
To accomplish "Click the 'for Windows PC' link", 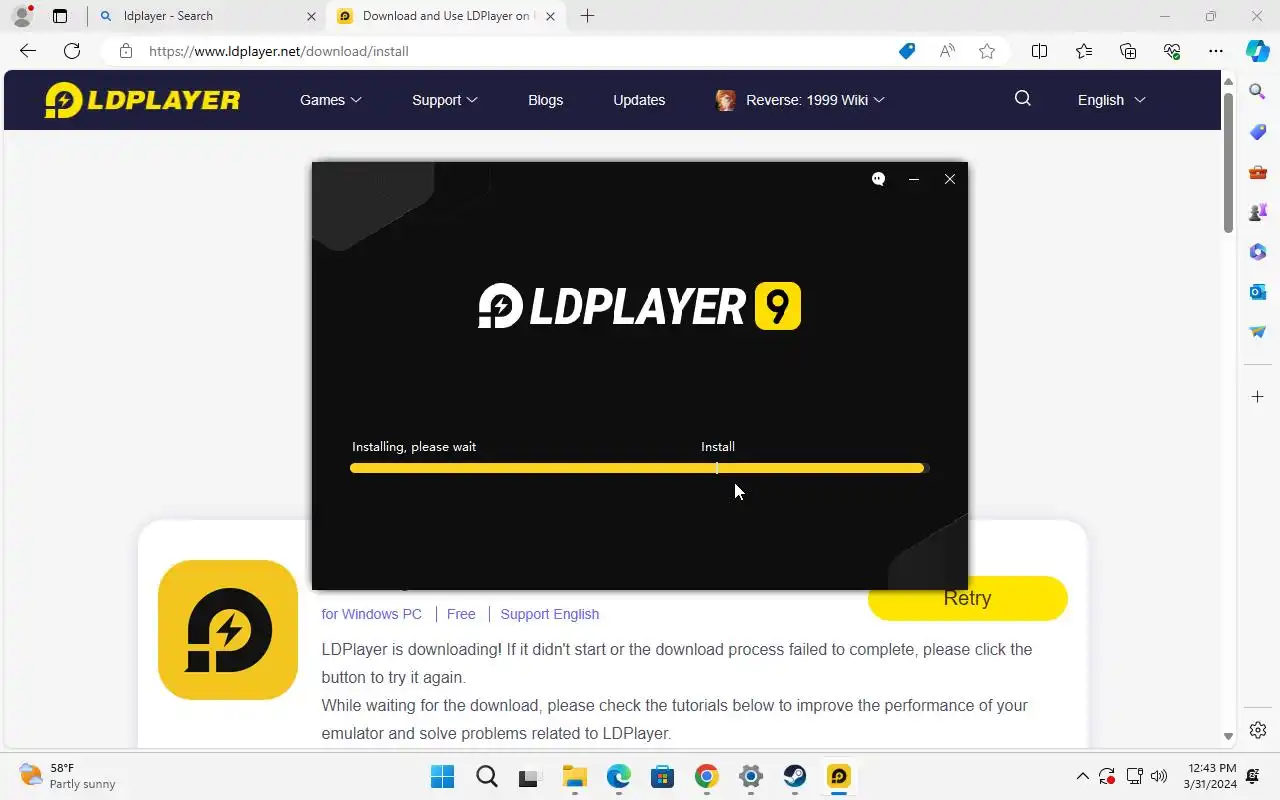I will tap(372, 614).
